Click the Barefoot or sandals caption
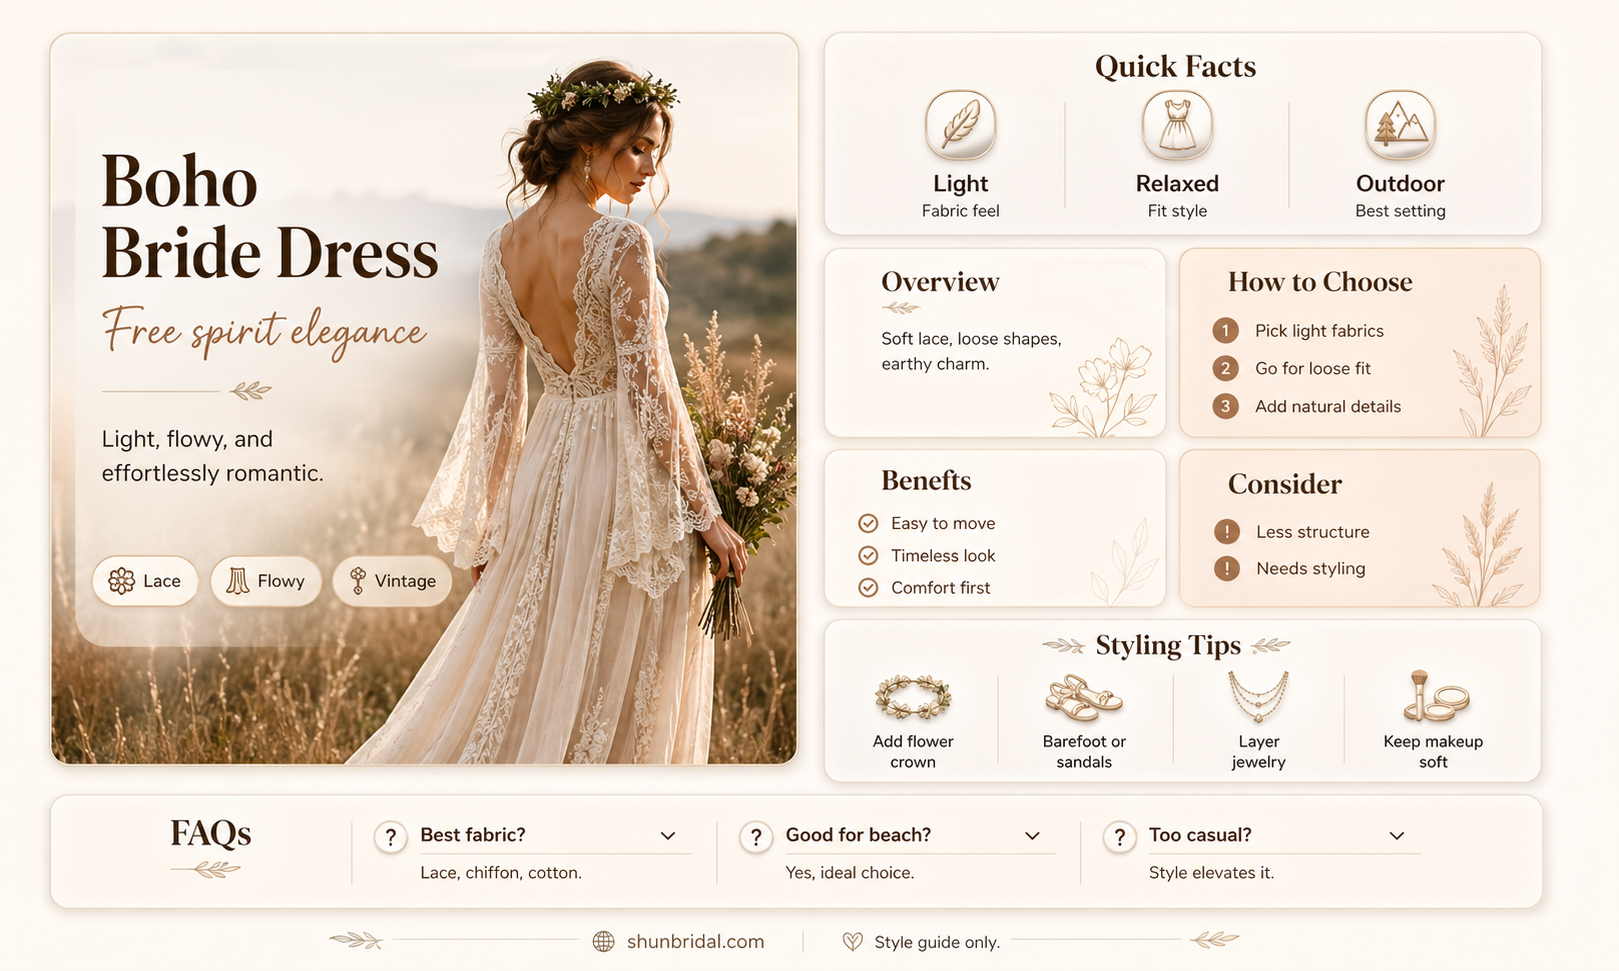The width and height of the screenshot is (1619, 971). 1084,752
